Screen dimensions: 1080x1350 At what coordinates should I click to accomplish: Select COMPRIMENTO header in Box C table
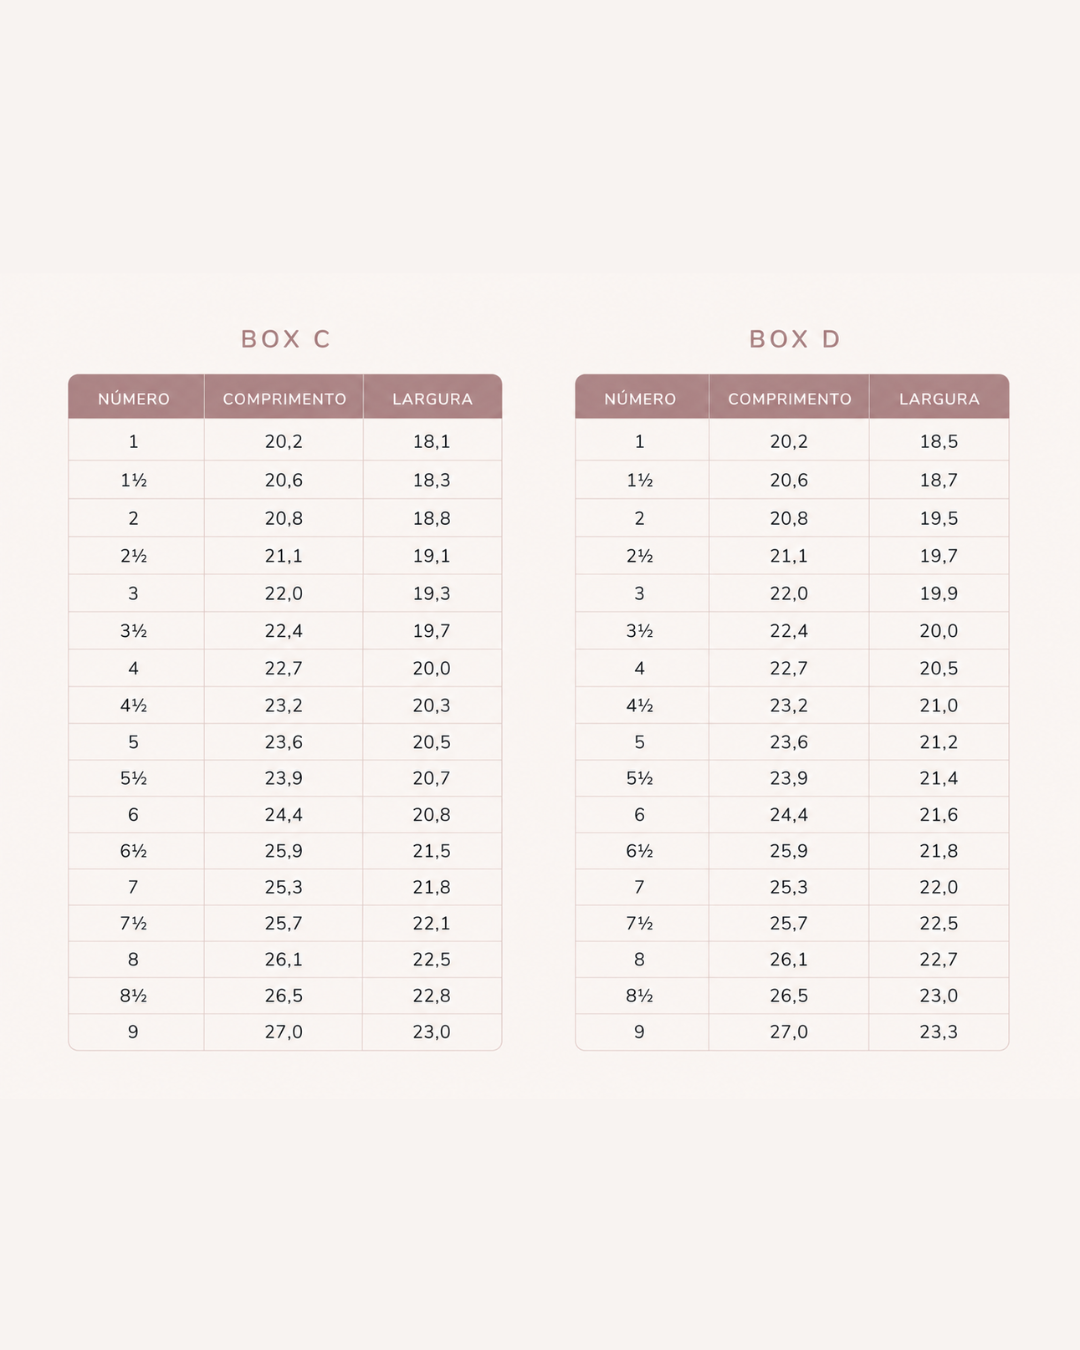click(285, 399)
